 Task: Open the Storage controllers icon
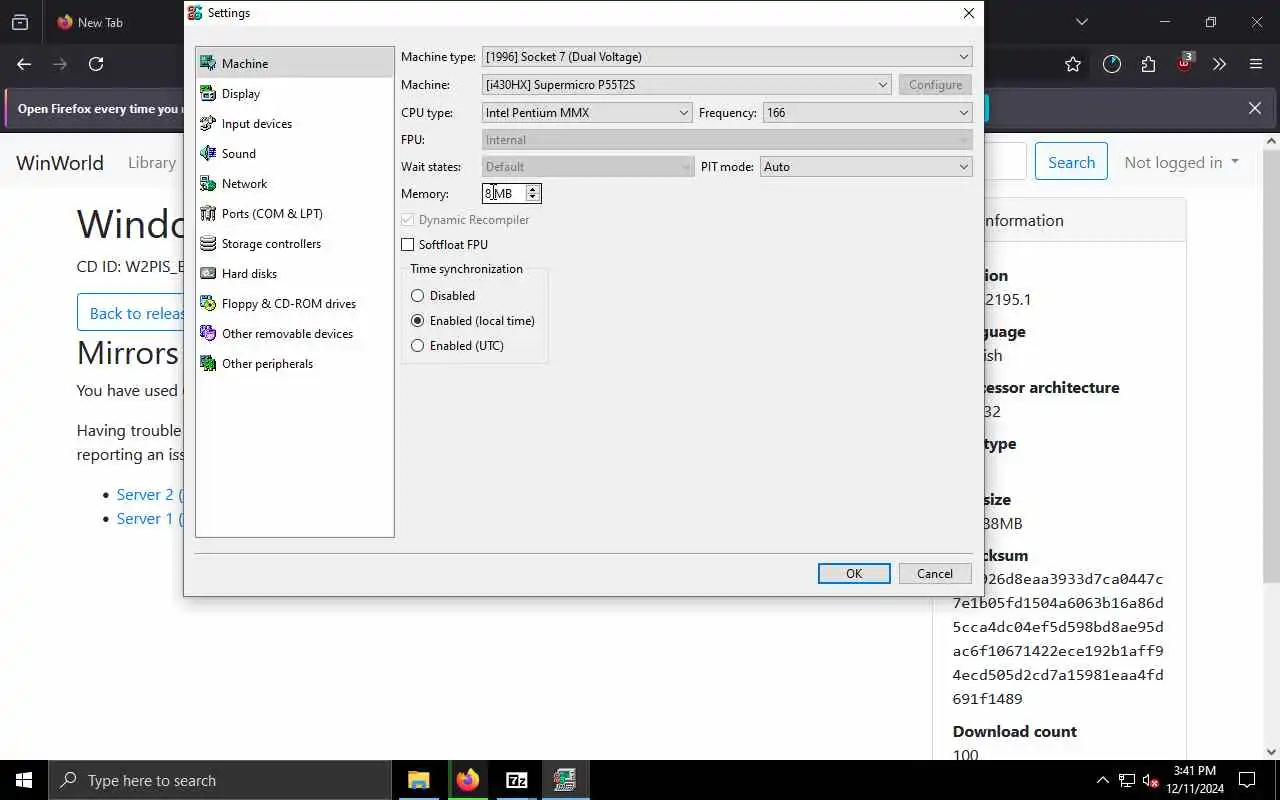tap(208, 243)
